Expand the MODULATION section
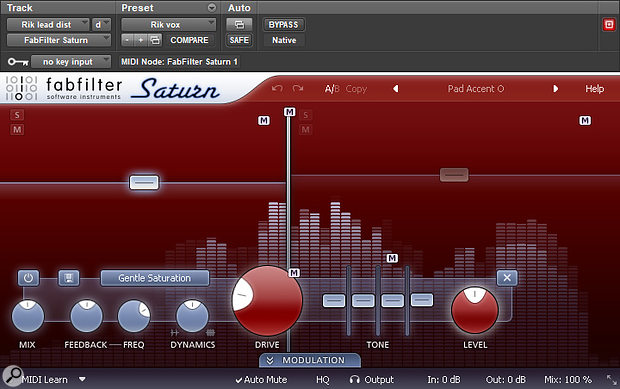The image size is (620, 389). [x=310, y=360]
